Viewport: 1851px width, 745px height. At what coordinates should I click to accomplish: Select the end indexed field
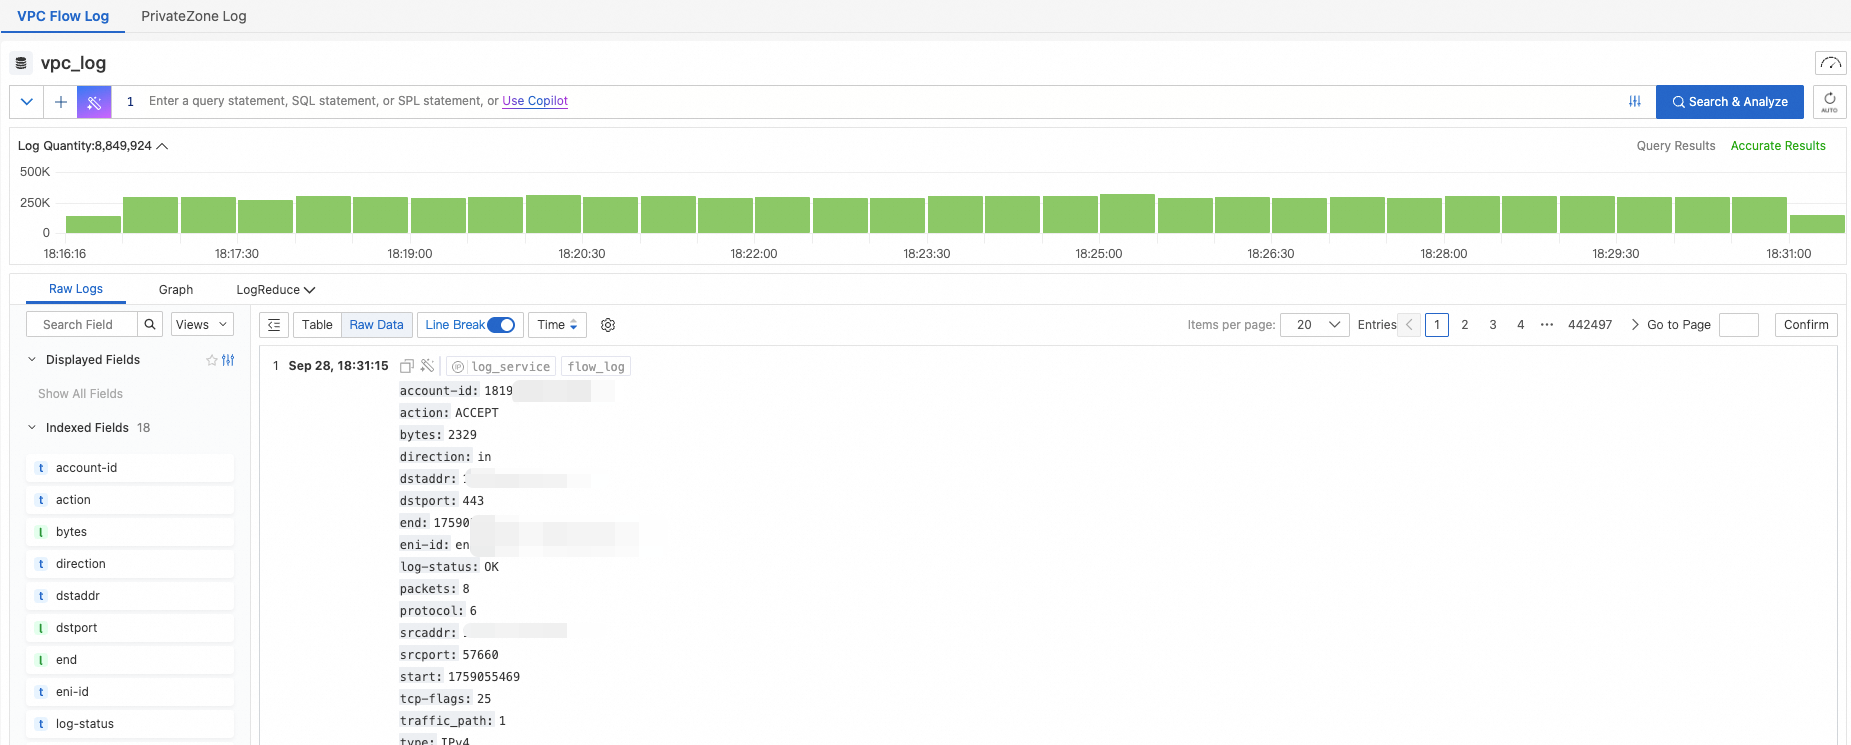[x=130, y=660]
